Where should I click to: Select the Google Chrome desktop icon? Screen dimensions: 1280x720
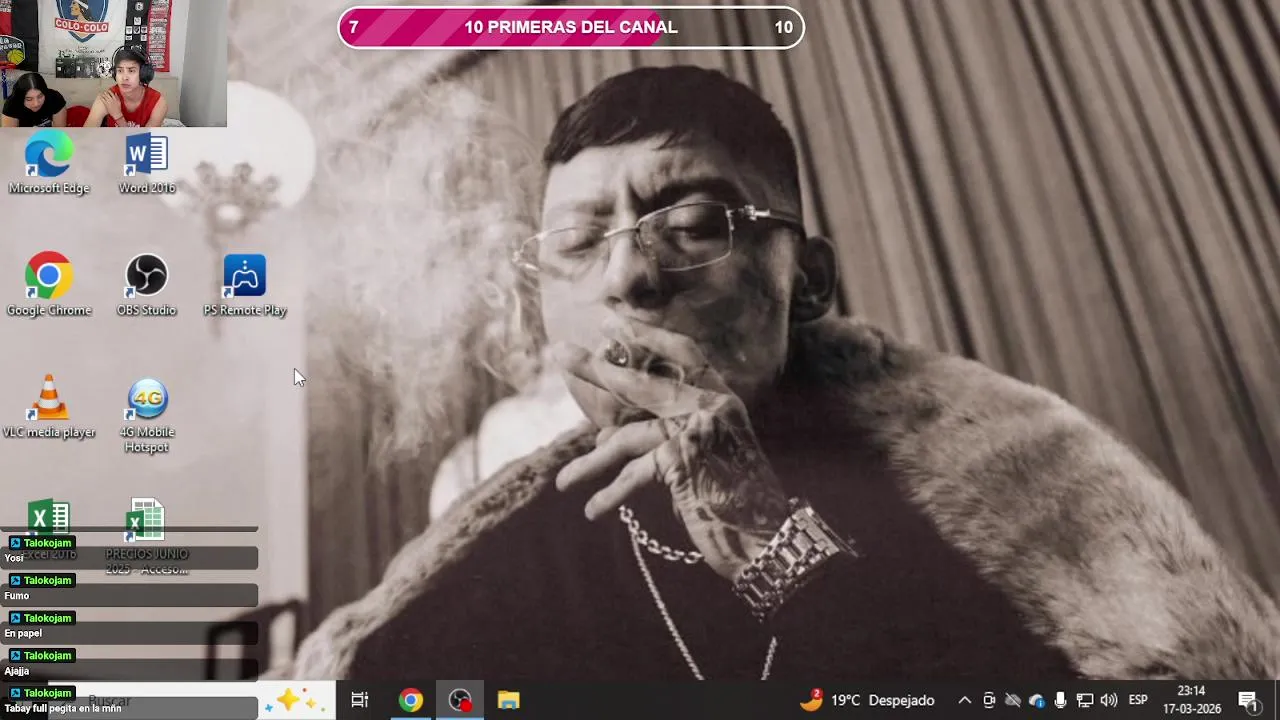48,287
